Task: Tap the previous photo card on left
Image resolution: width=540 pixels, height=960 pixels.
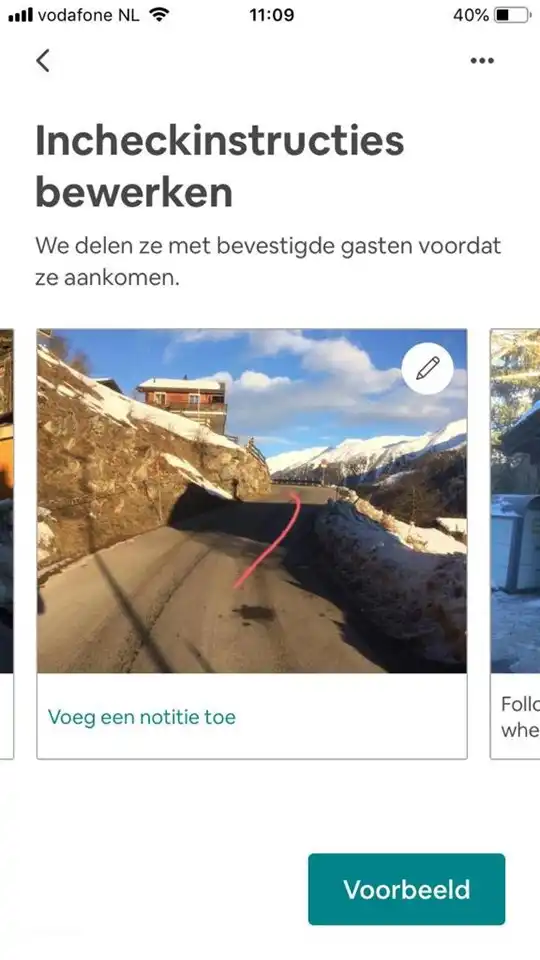Action: (x=6, y=544)
